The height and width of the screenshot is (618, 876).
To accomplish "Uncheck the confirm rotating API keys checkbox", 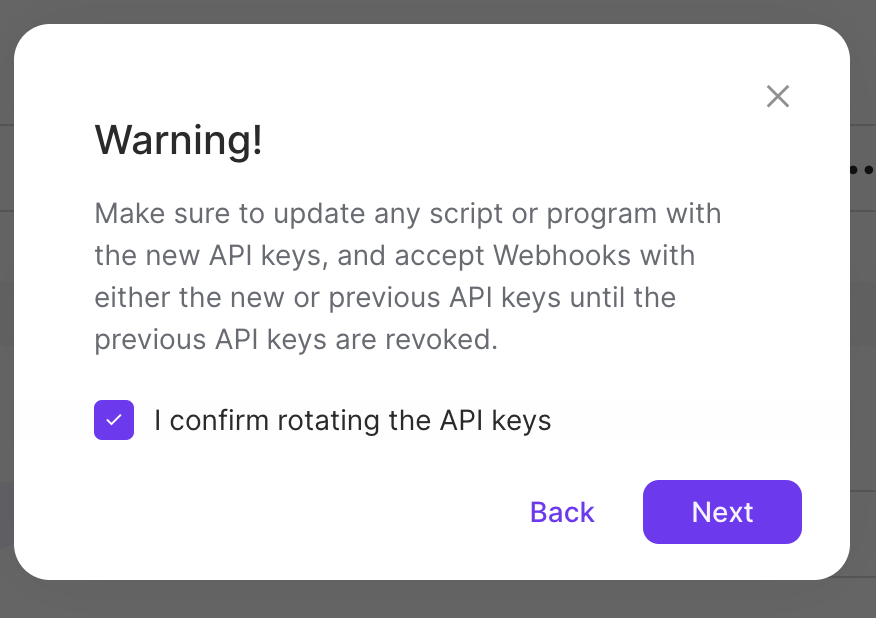I will coord(114,420).
